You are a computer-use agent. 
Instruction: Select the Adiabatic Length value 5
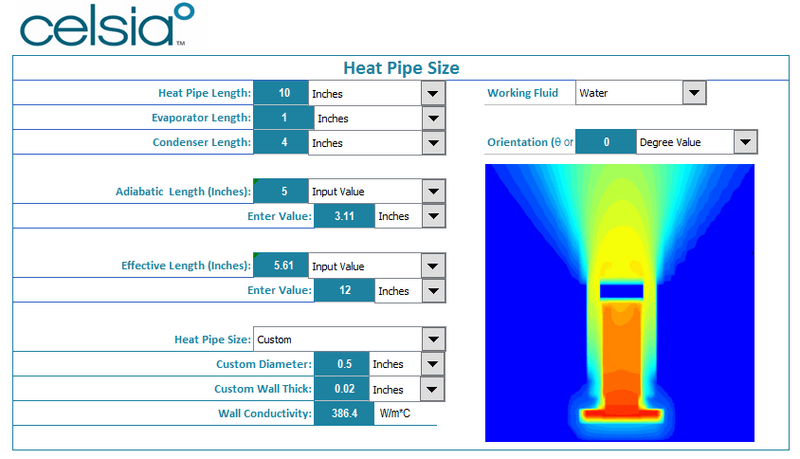pyautogui.click(x=281, y=191)
